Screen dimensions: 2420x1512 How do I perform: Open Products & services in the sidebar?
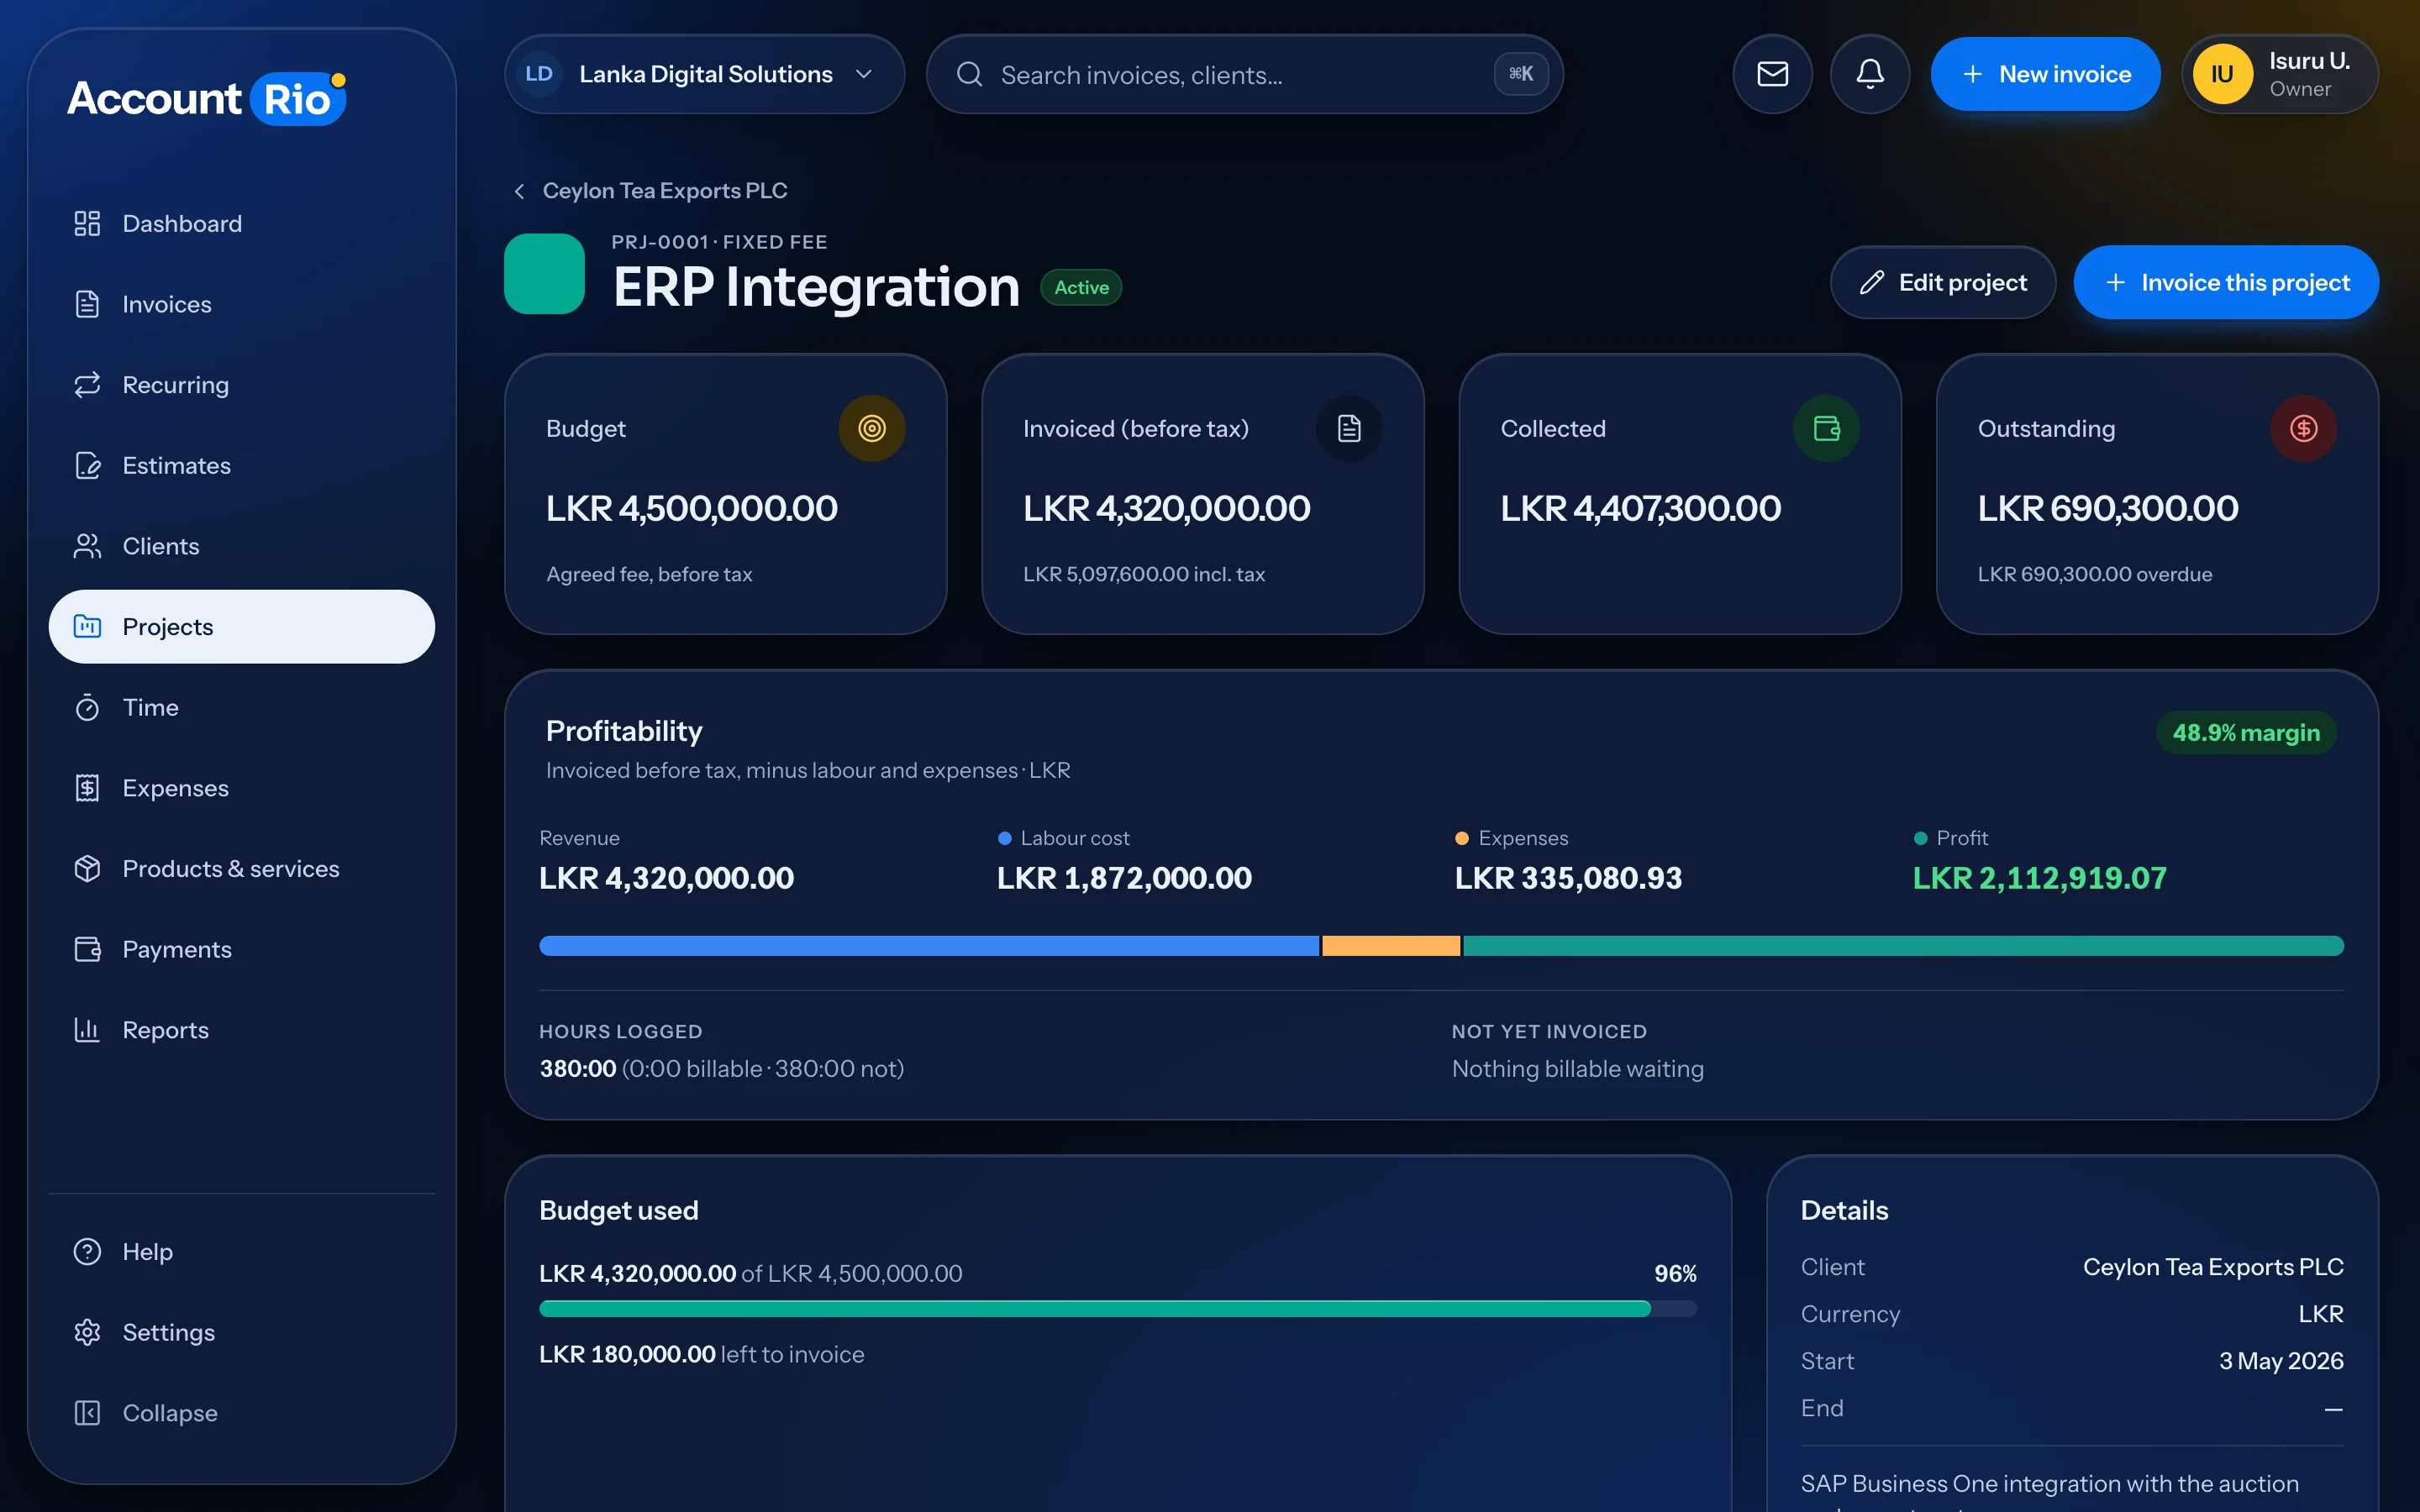pos(242,868)
